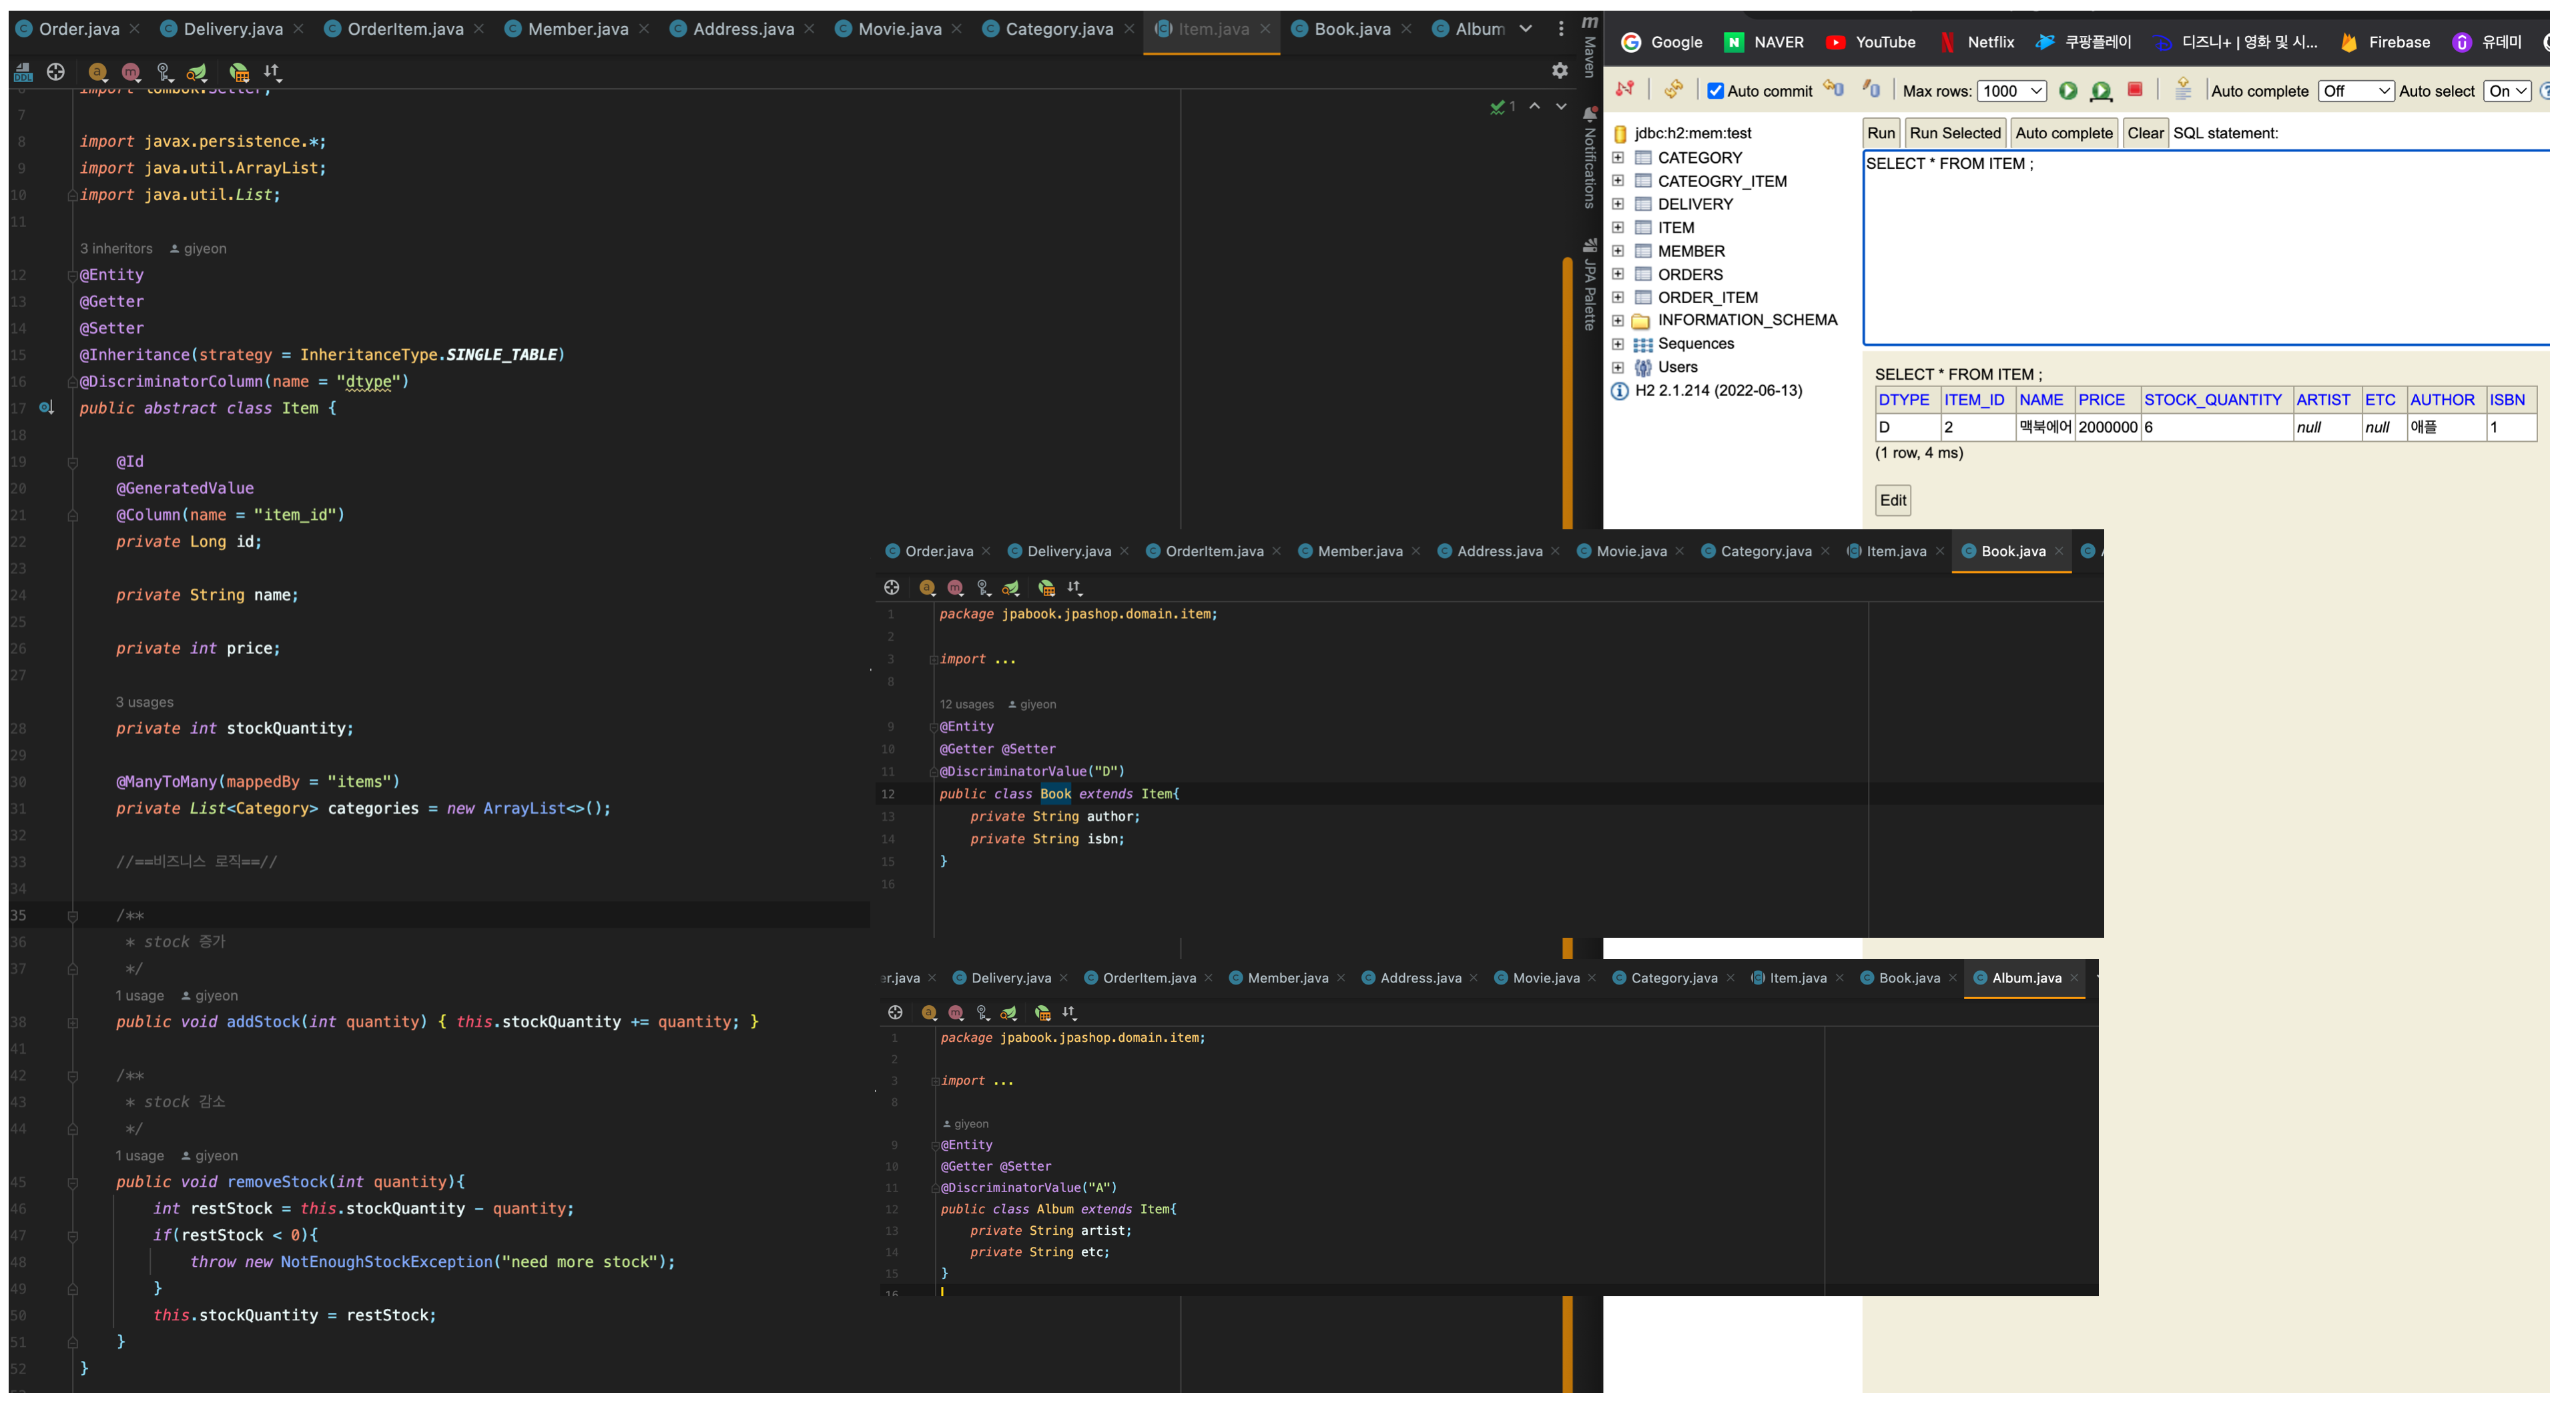
Task: Click inside the SQL statement text area
Action: 2207,247
